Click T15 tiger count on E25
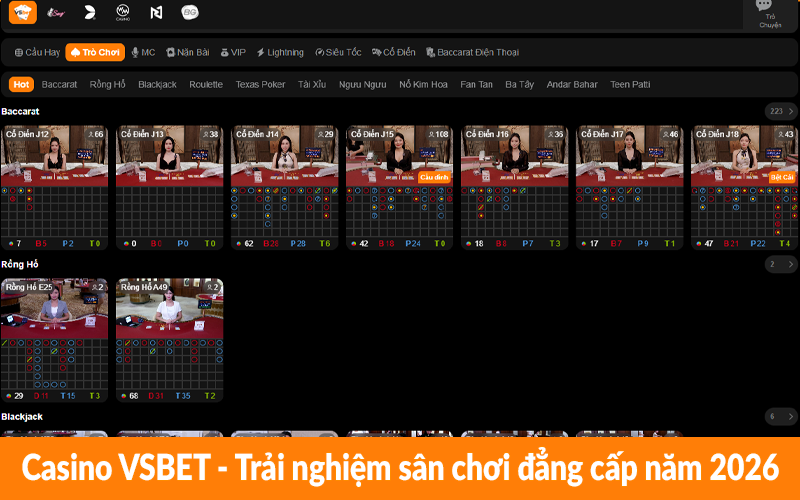The width and height of the screenshot is (800, 500). click(68, 396)
